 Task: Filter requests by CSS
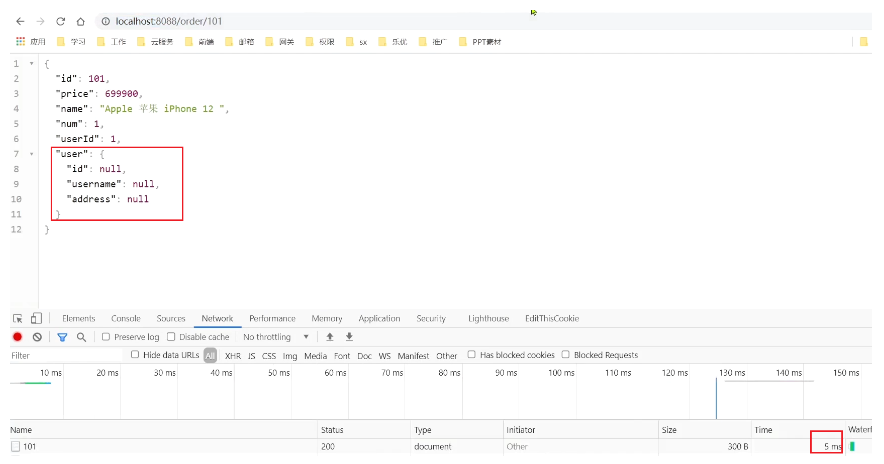269,356
